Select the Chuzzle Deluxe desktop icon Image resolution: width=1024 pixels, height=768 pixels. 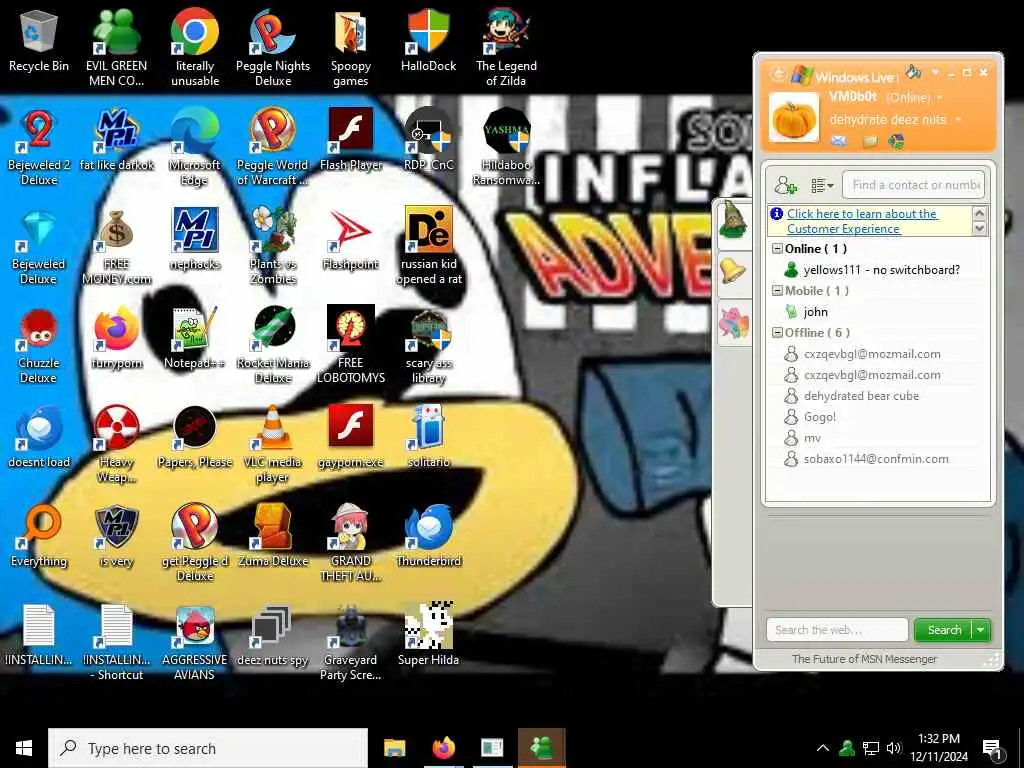39,346
